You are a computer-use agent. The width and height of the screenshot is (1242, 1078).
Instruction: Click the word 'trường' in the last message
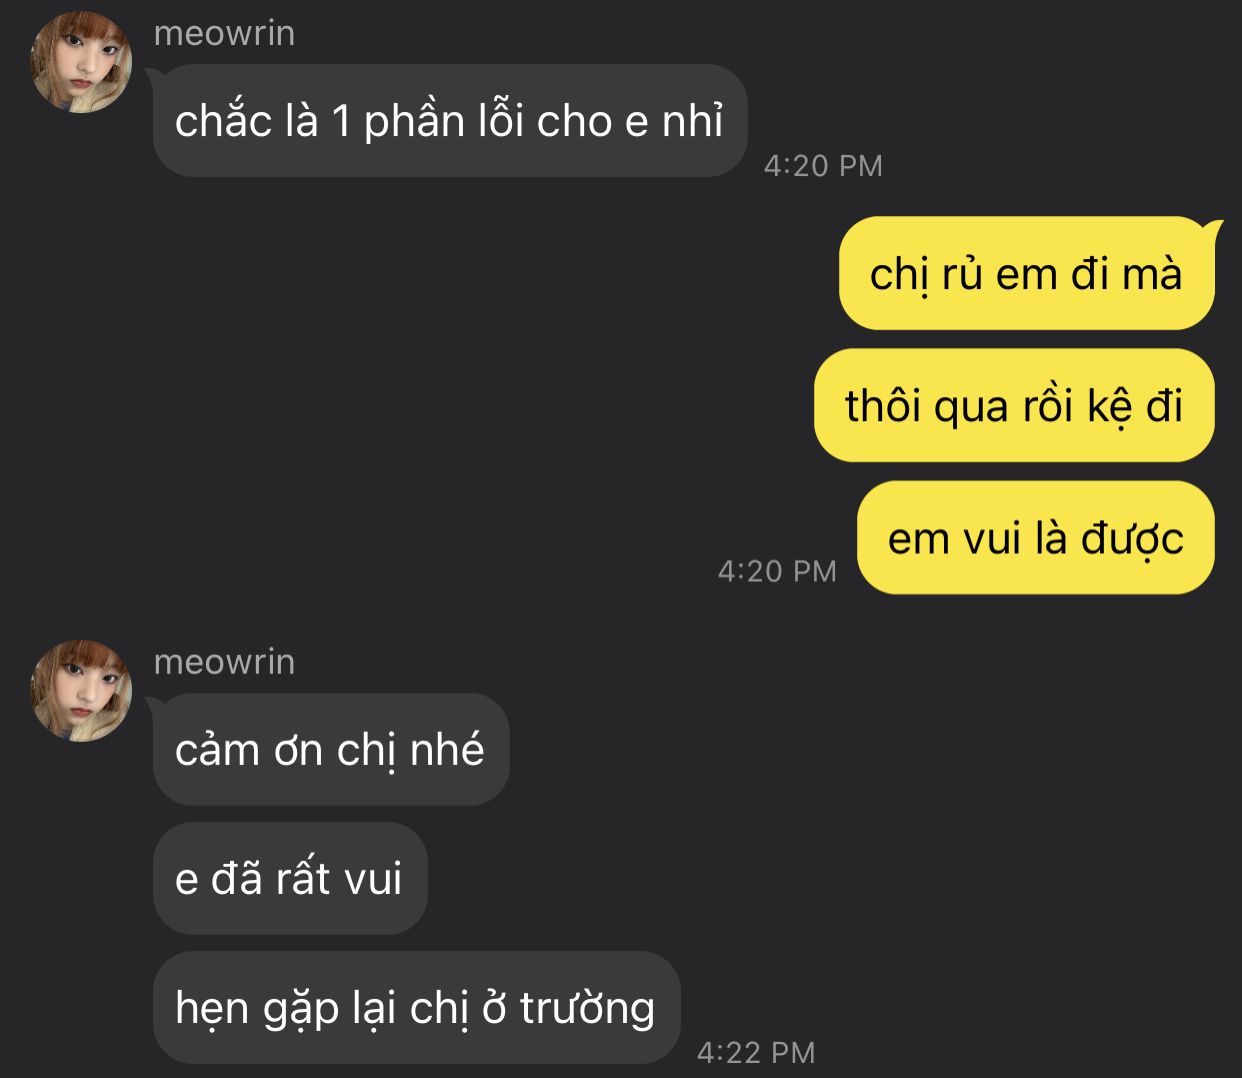click(x=588, y=1008)
